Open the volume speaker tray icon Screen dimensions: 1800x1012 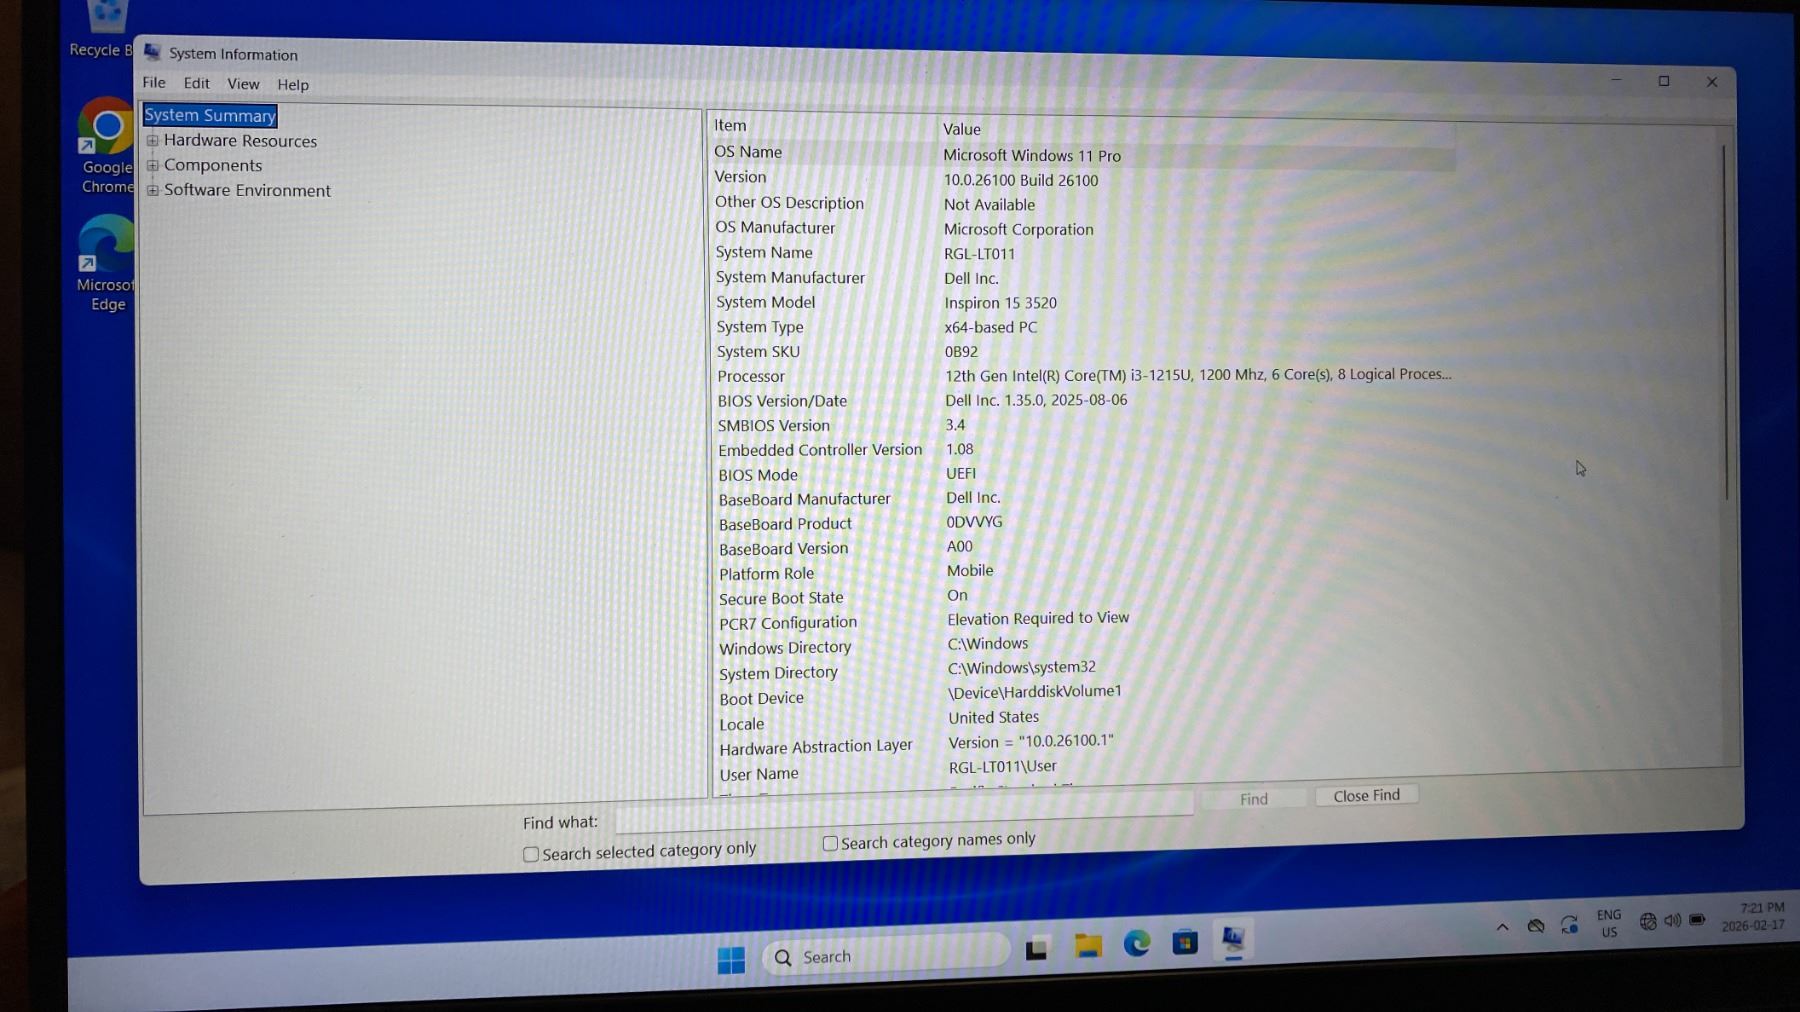(1672, 920)
